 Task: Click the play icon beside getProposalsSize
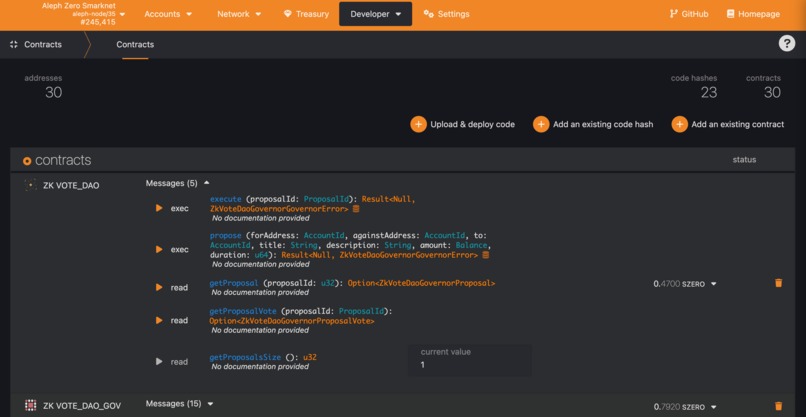tap(159, 361)
